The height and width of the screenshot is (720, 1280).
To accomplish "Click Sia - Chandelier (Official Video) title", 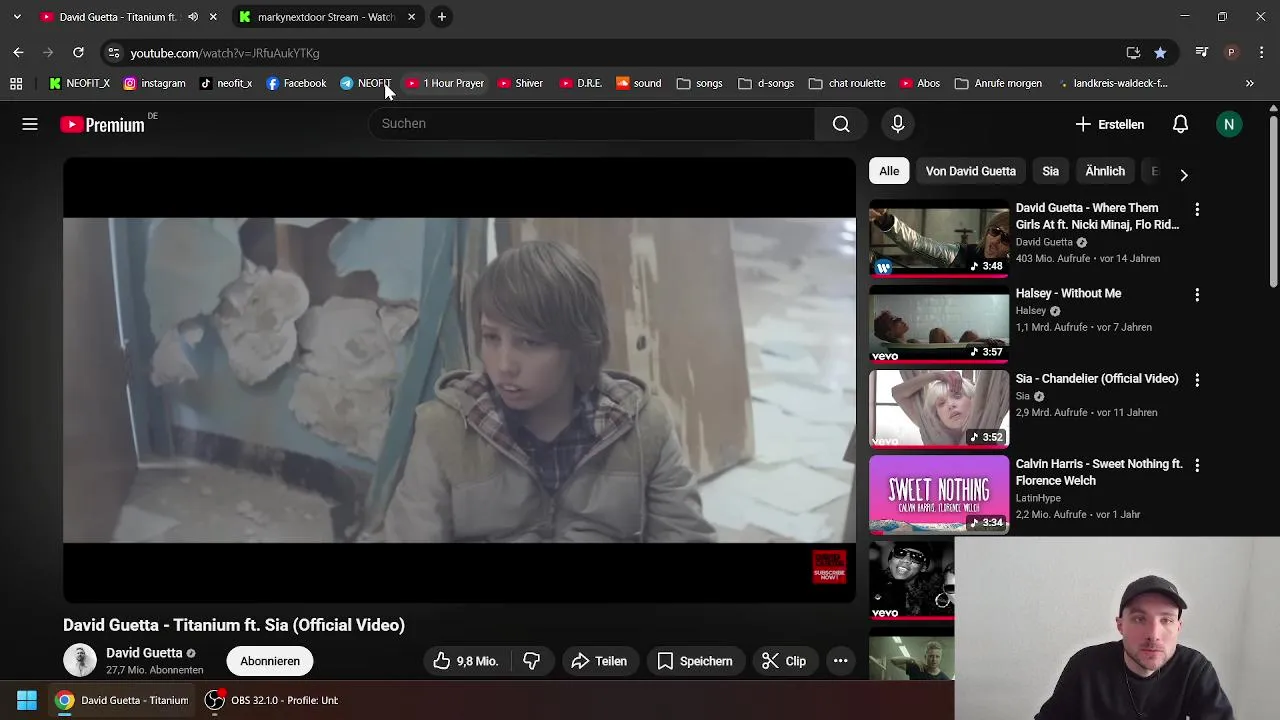I will point(1097,379).
